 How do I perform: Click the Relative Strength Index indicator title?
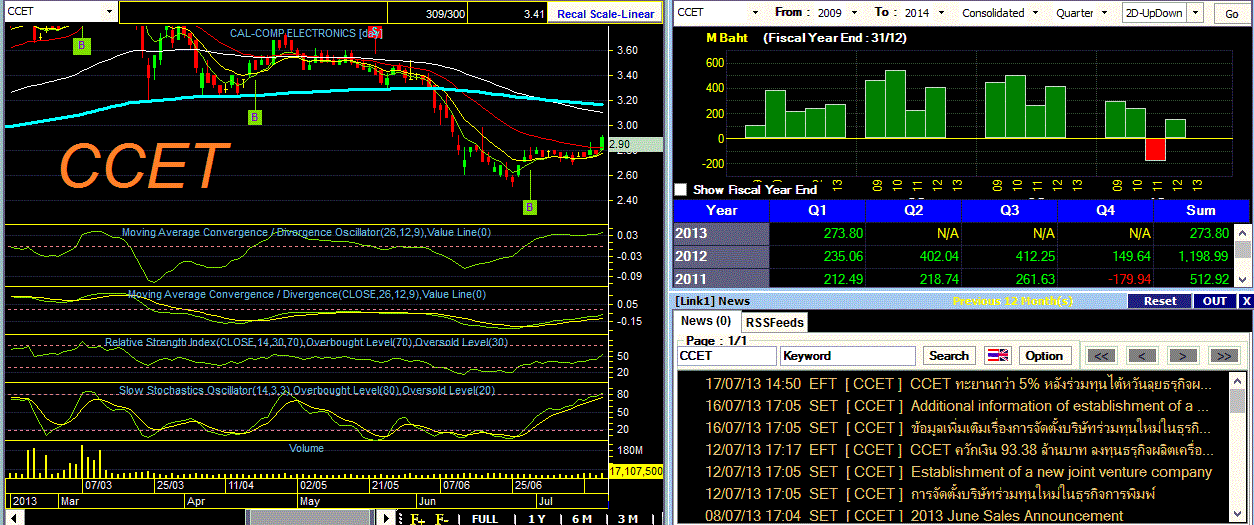point(306,343)
